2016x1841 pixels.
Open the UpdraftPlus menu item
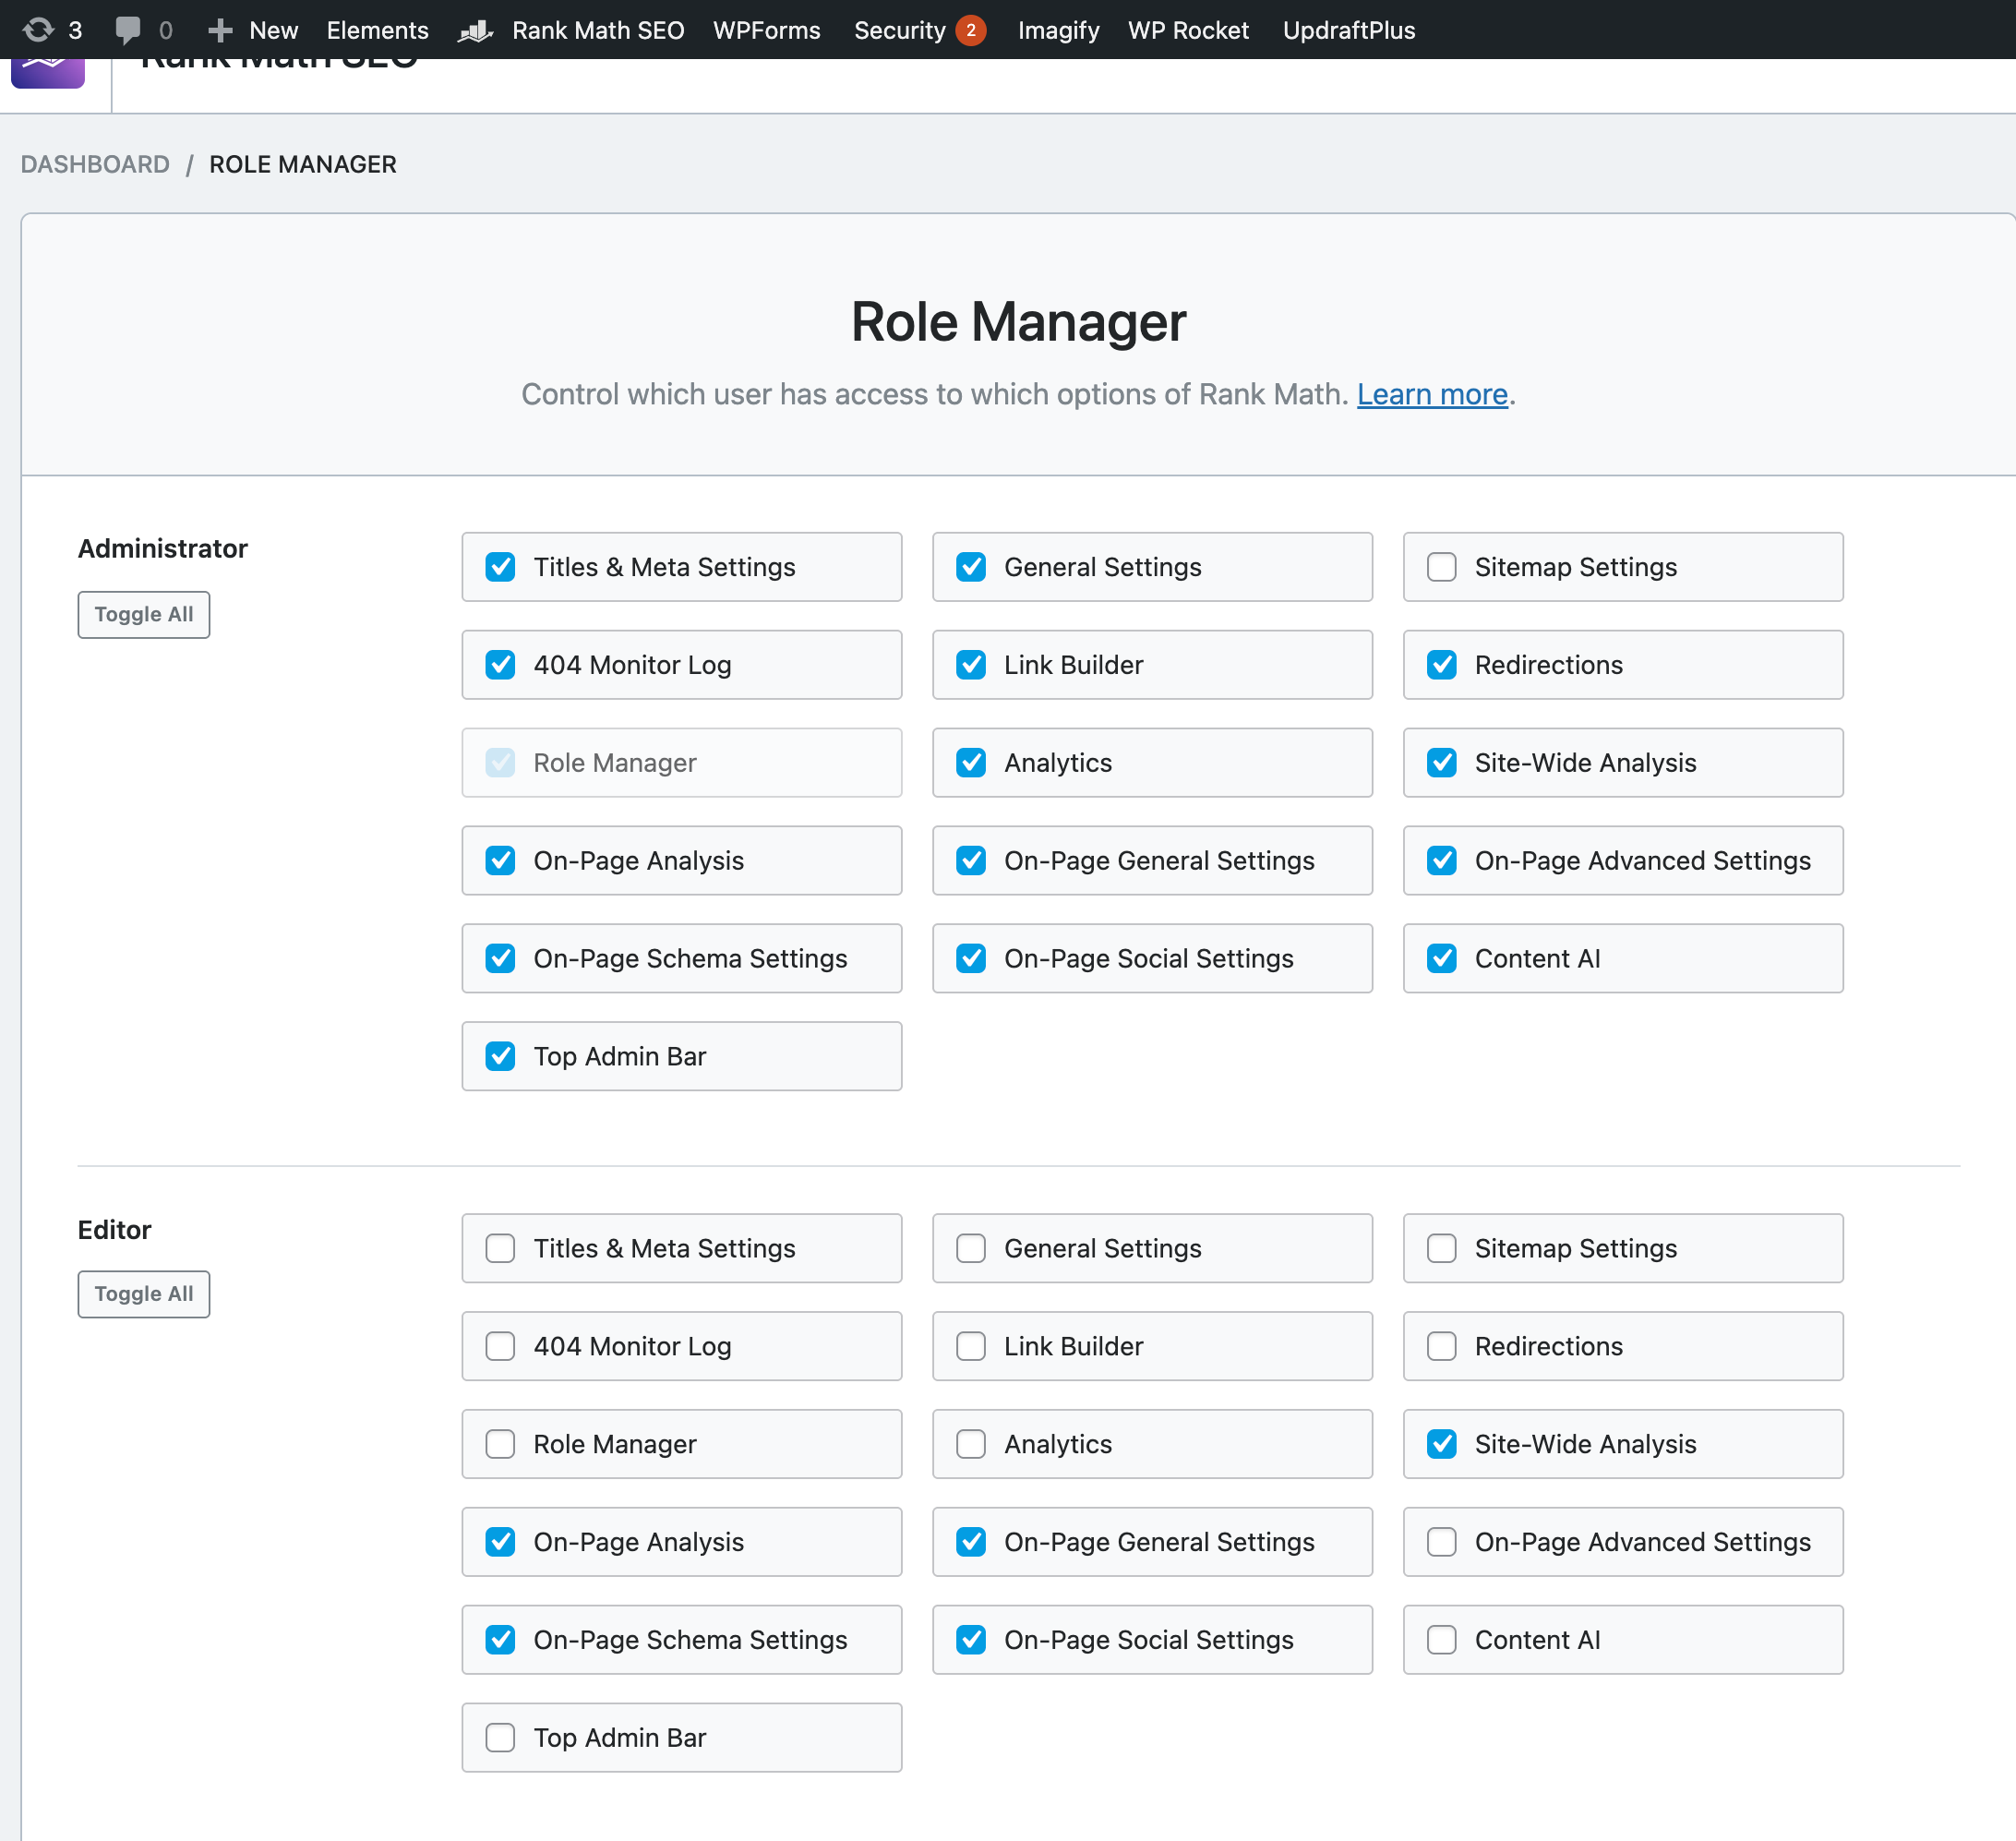coord(1348,30)
